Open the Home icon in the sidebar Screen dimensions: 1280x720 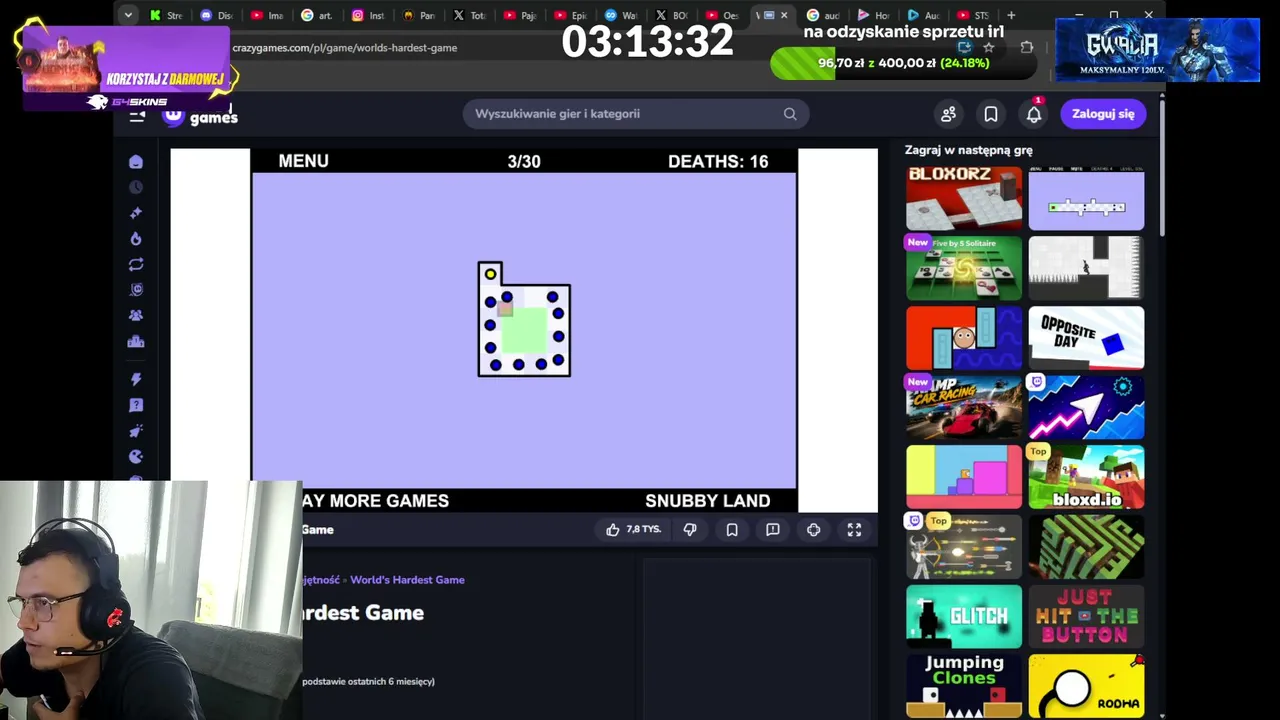click(x=136, y=162)
